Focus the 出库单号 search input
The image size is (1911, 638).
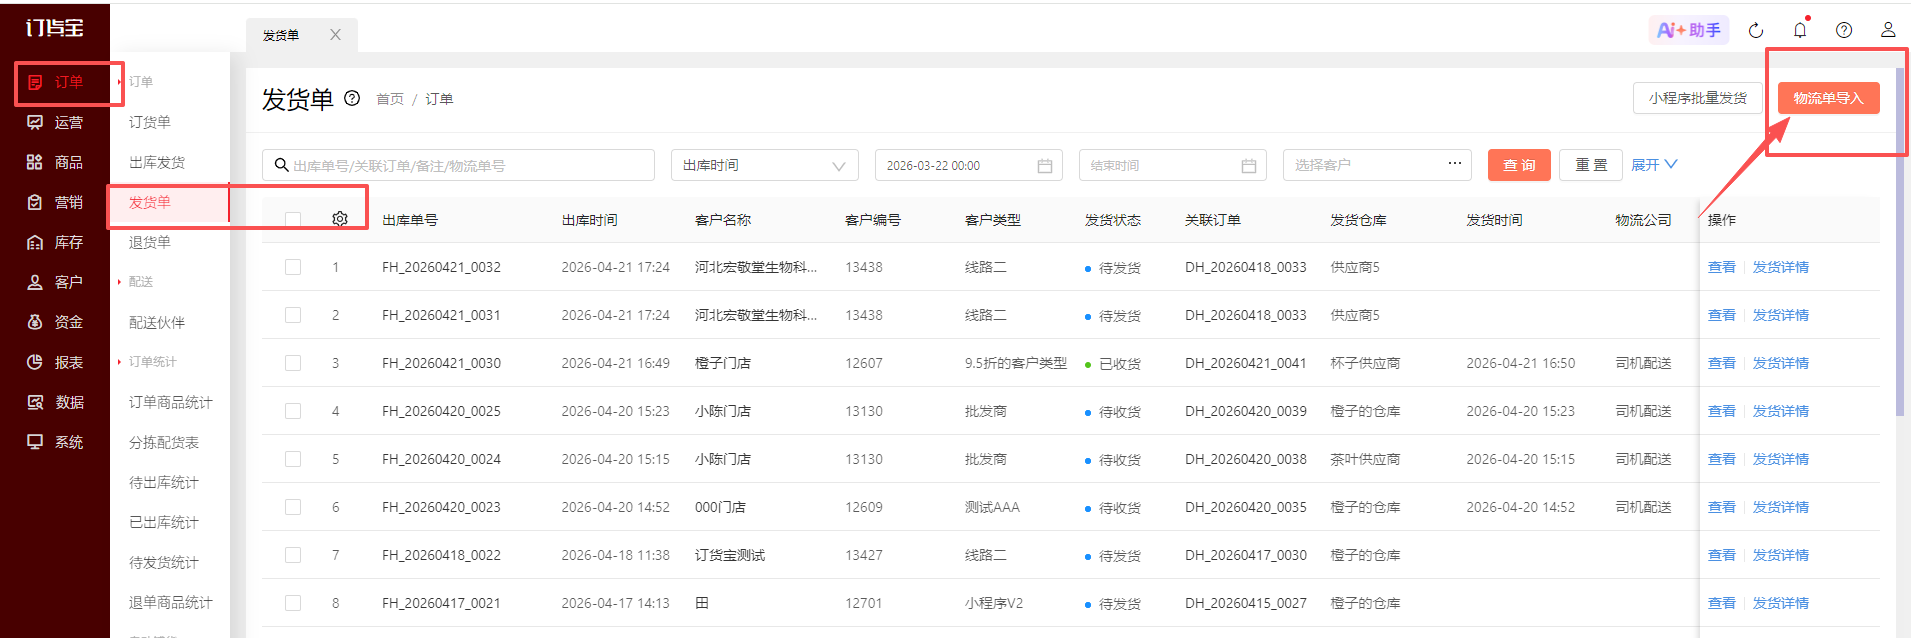458,165
